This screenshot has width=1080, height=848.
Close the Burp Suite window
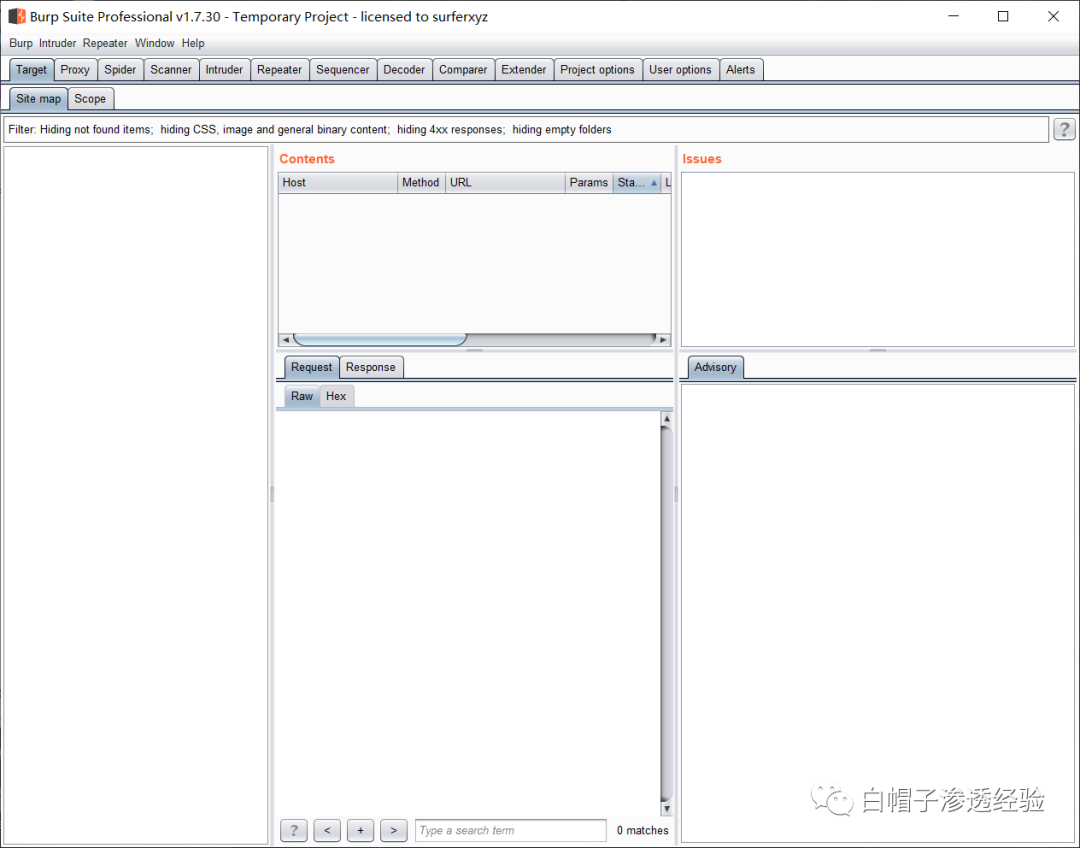coord(1053,16)
